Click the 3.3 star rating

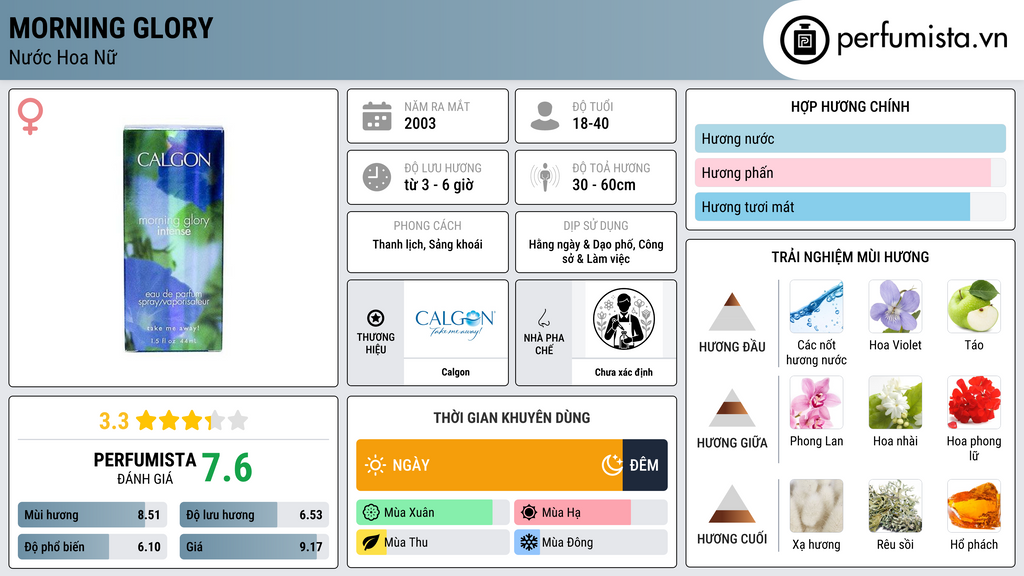173,421
